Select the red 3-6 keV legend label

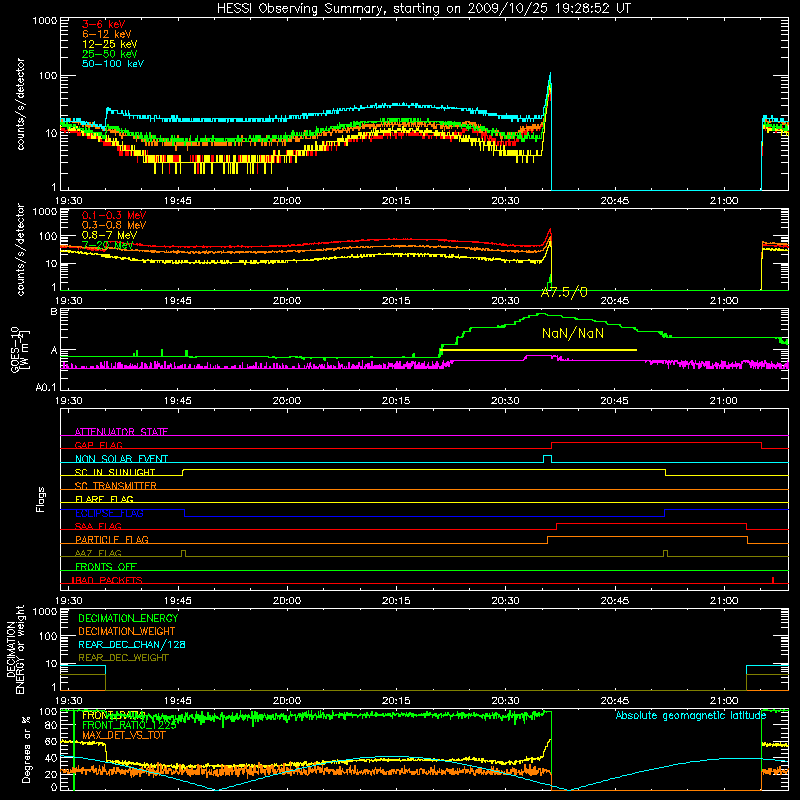[103, 24]
